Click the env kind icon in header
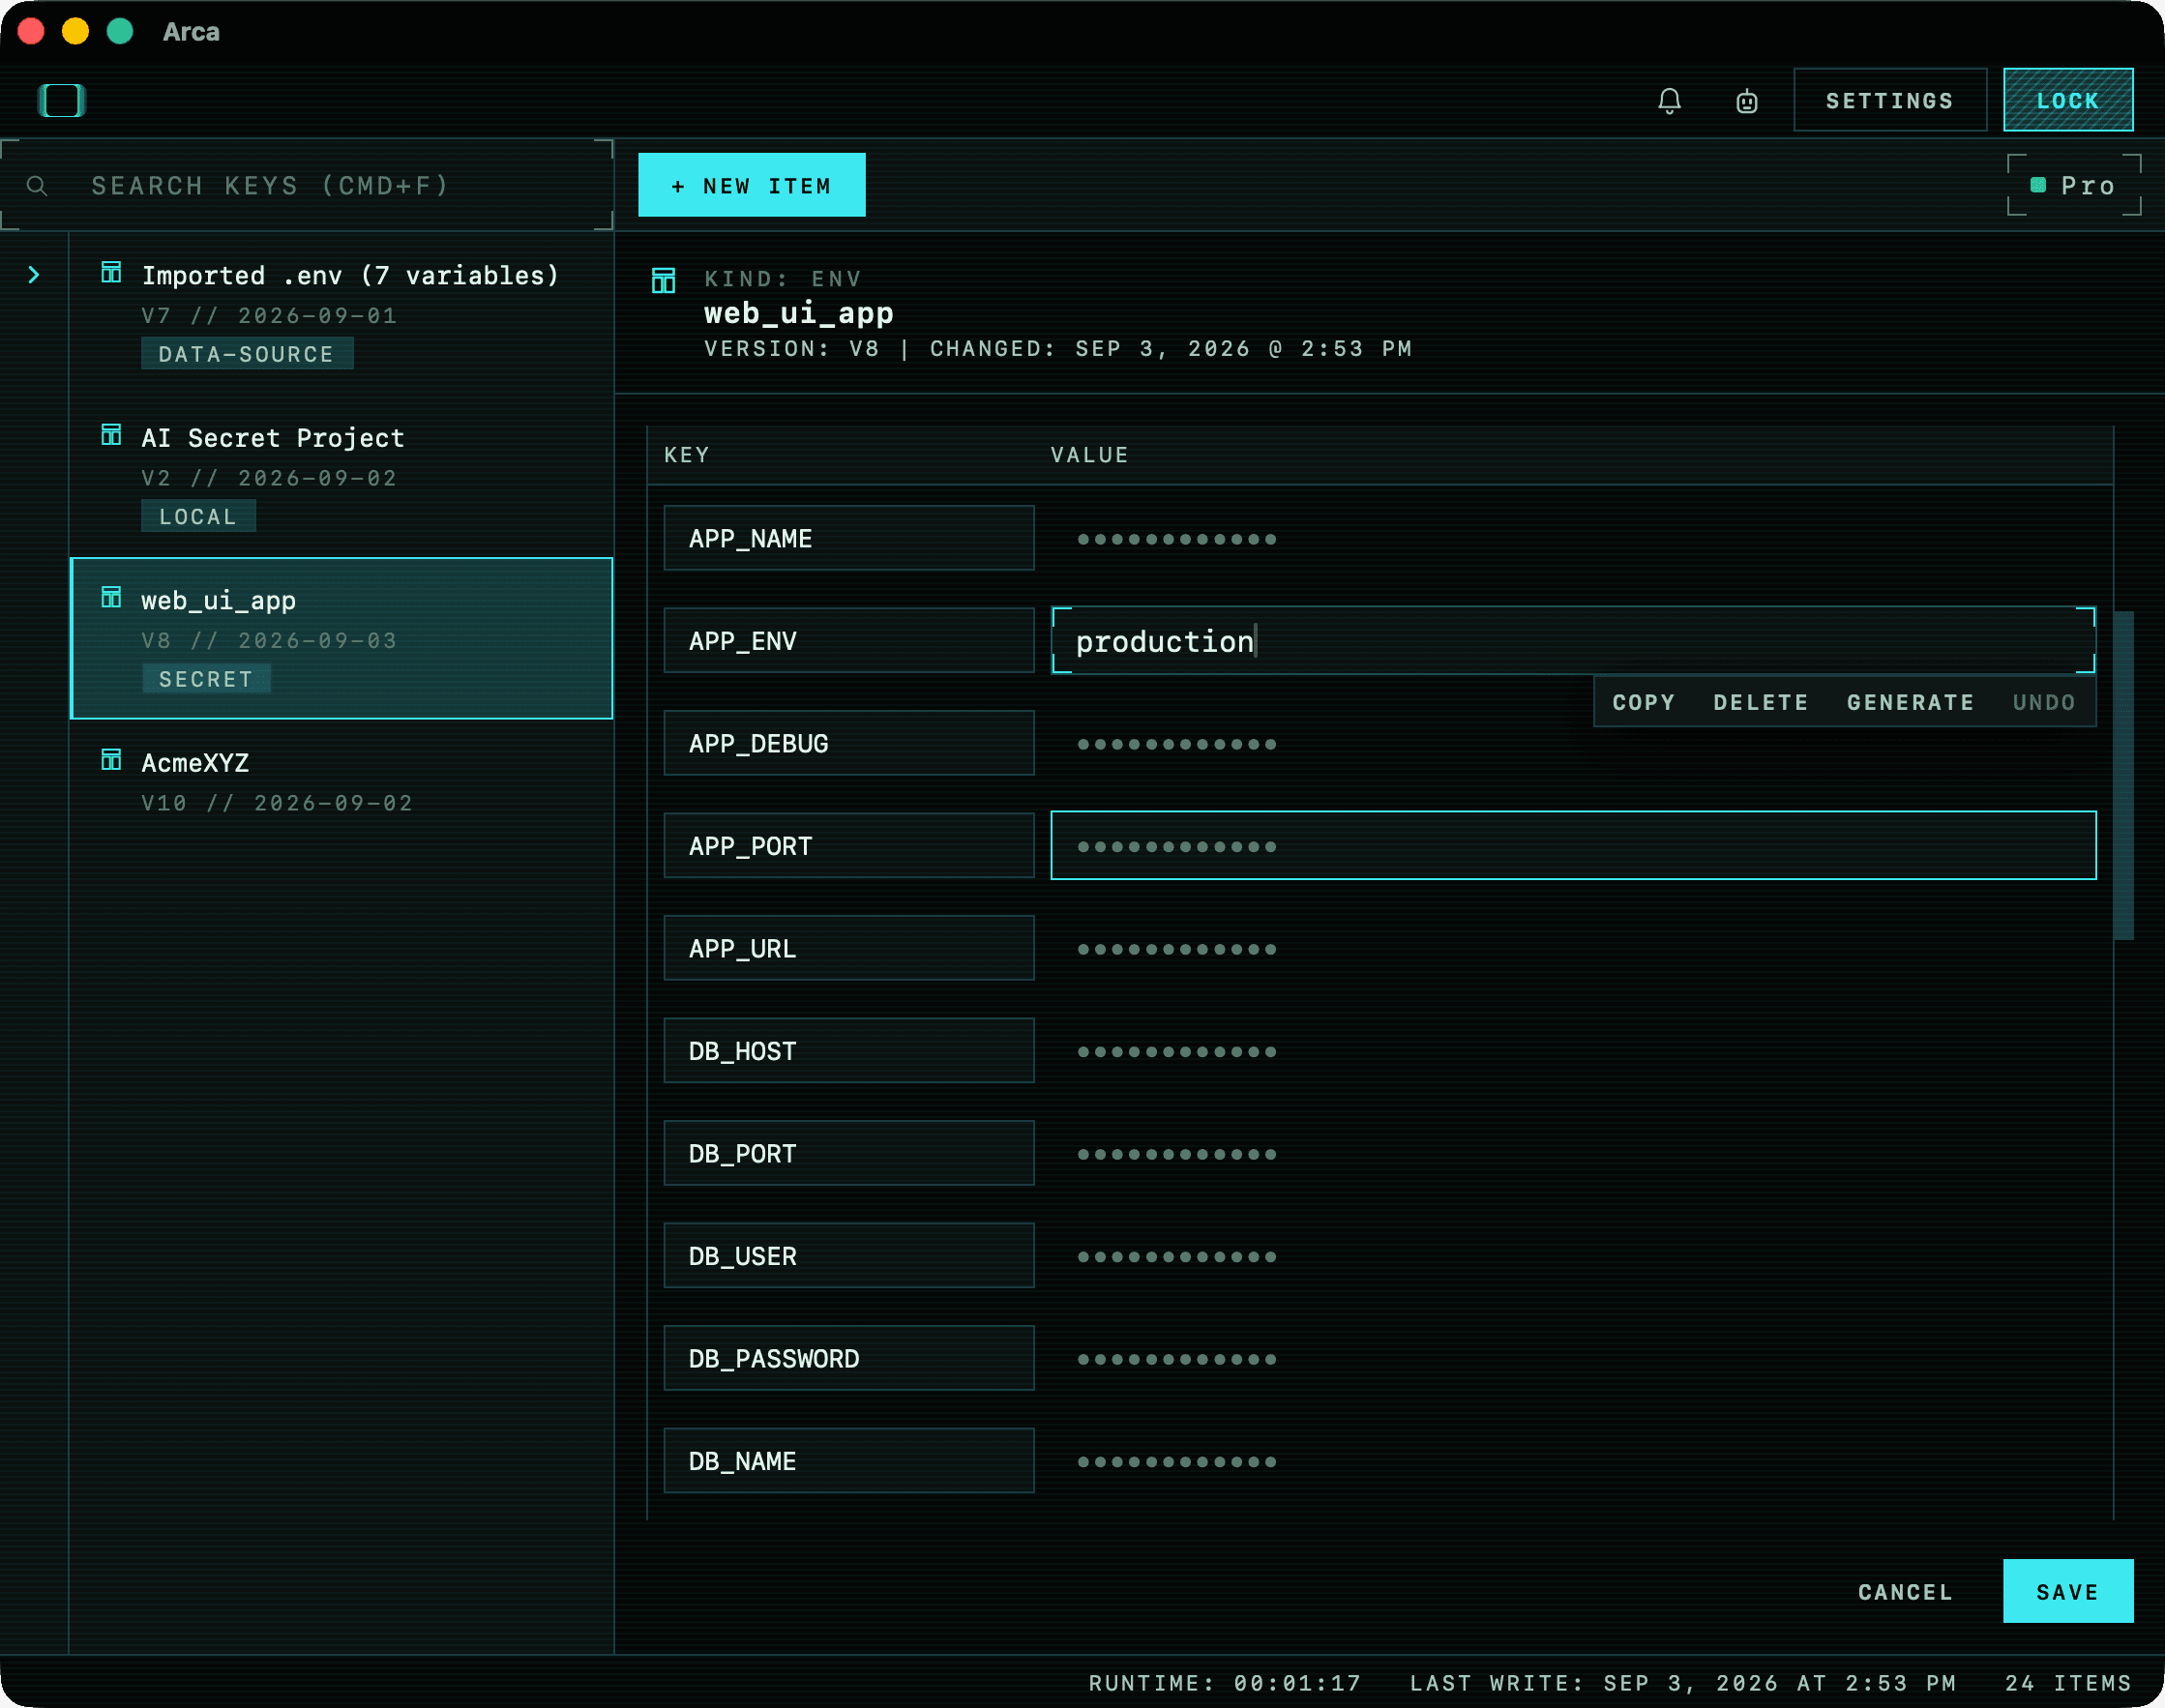2165x1708 pixels. coord(663,280)
